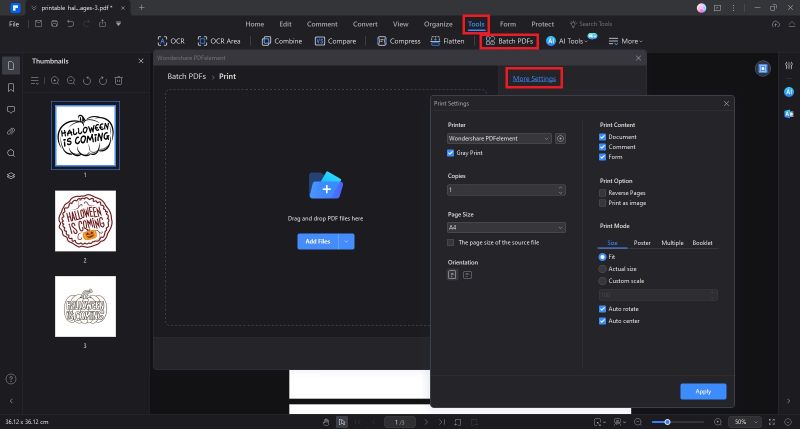Image resolution: width=800 pixels, height=429 pixels.
Task: Switch to the Home tab
Action: coord(255,24)
